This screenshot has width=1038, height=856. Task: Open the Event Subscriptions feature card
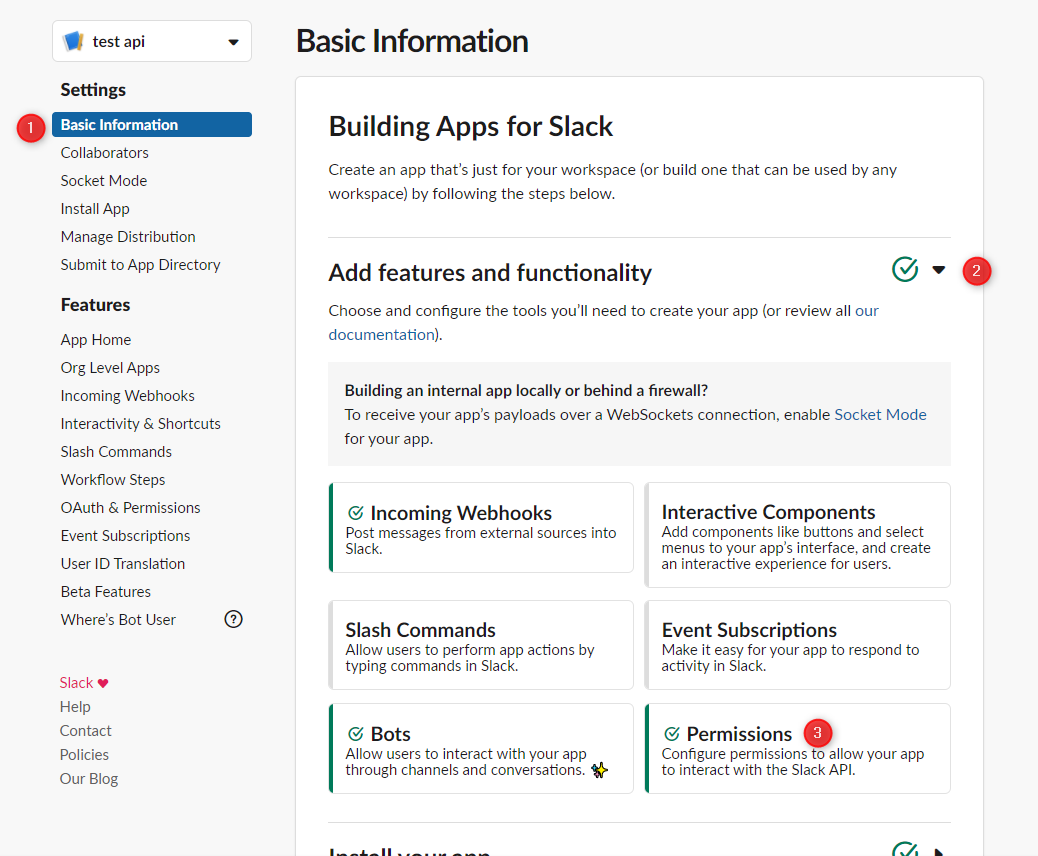(798, 645)
